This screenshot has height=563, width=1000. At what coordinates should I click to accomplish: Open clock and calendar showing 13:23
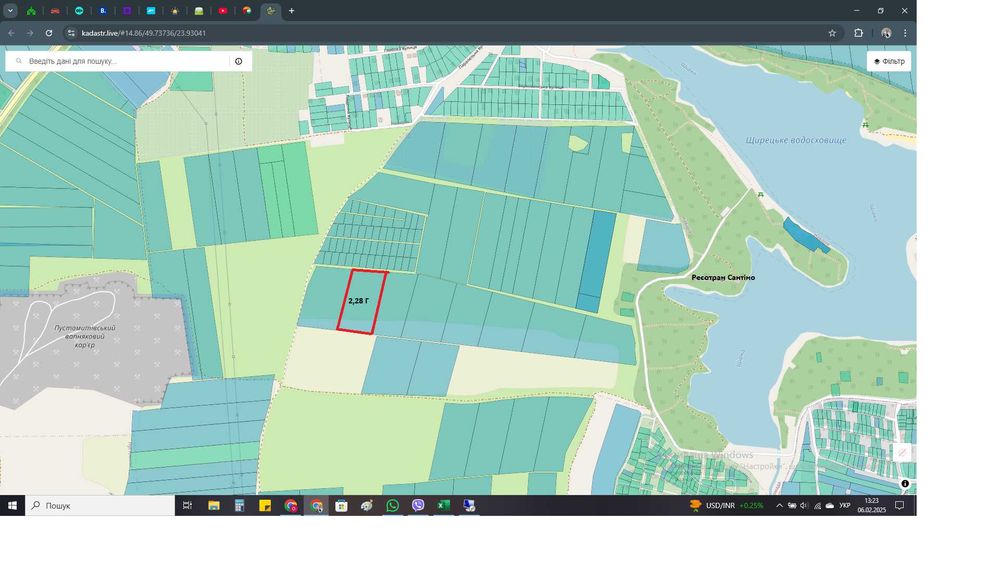[872, 506]
